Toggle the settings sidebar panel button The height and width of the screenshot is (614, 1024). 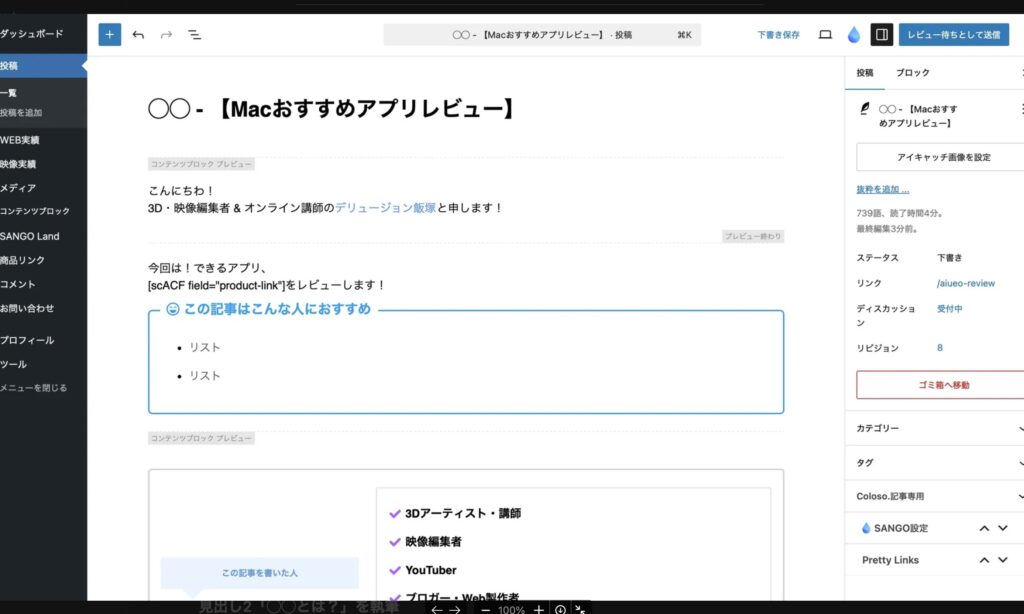[x=881, y=34]
